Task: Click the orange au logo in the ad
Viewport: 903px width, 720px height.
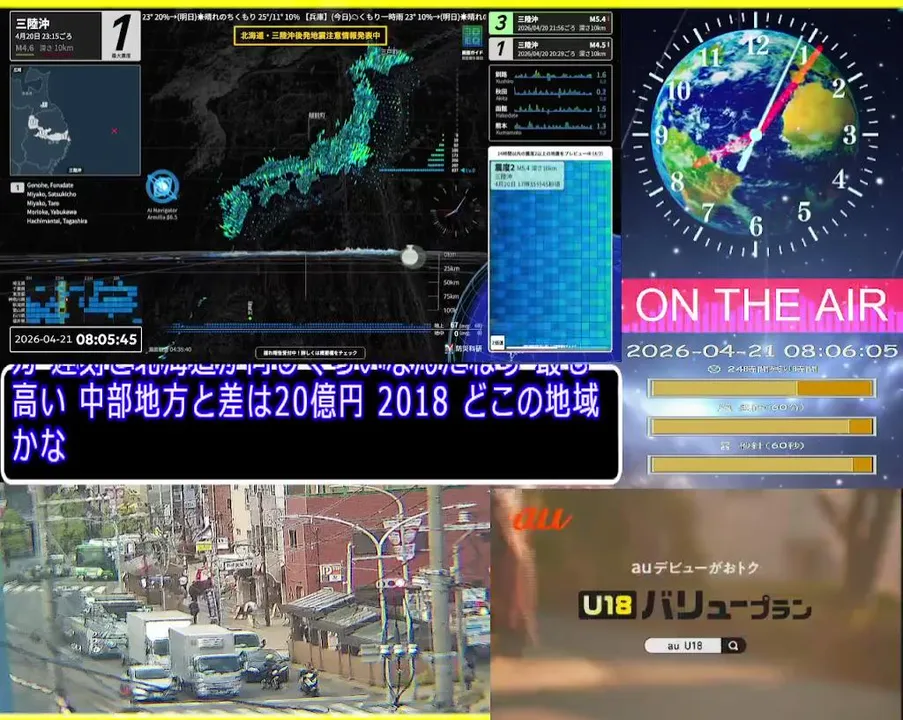Action: (x=541, y=518)
